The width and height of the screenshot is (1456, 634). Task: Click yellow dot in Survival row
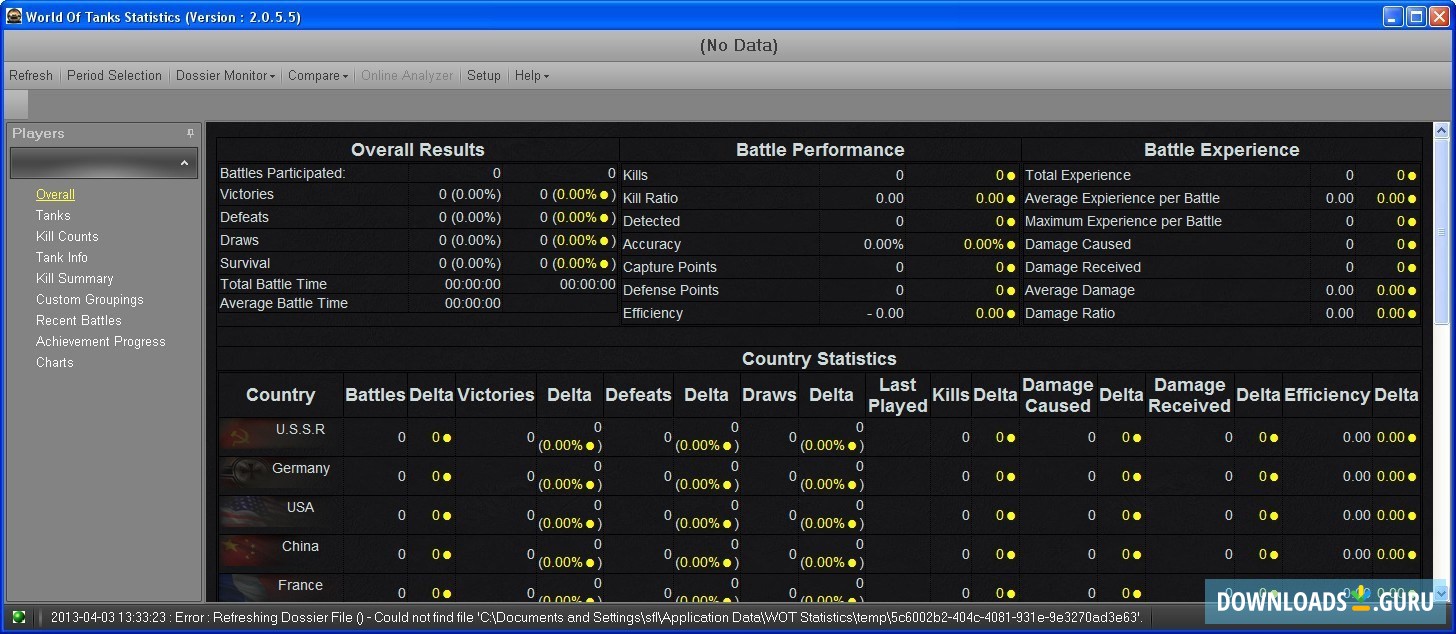coord(604,264)
